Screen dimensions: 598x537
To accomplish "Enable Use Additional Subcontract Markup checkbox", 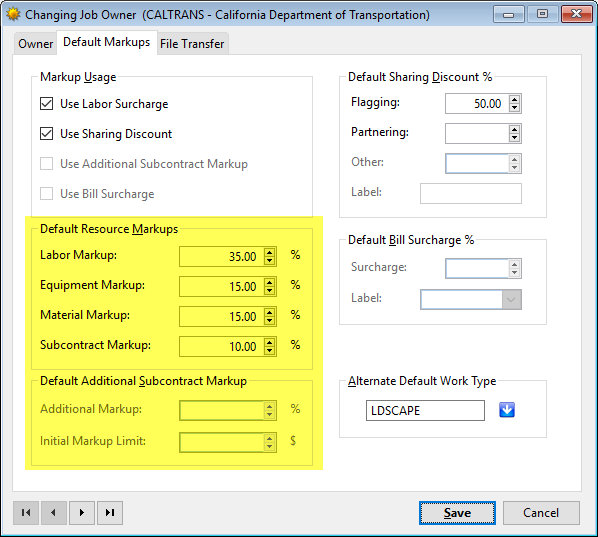I will (x=47, y=164).
